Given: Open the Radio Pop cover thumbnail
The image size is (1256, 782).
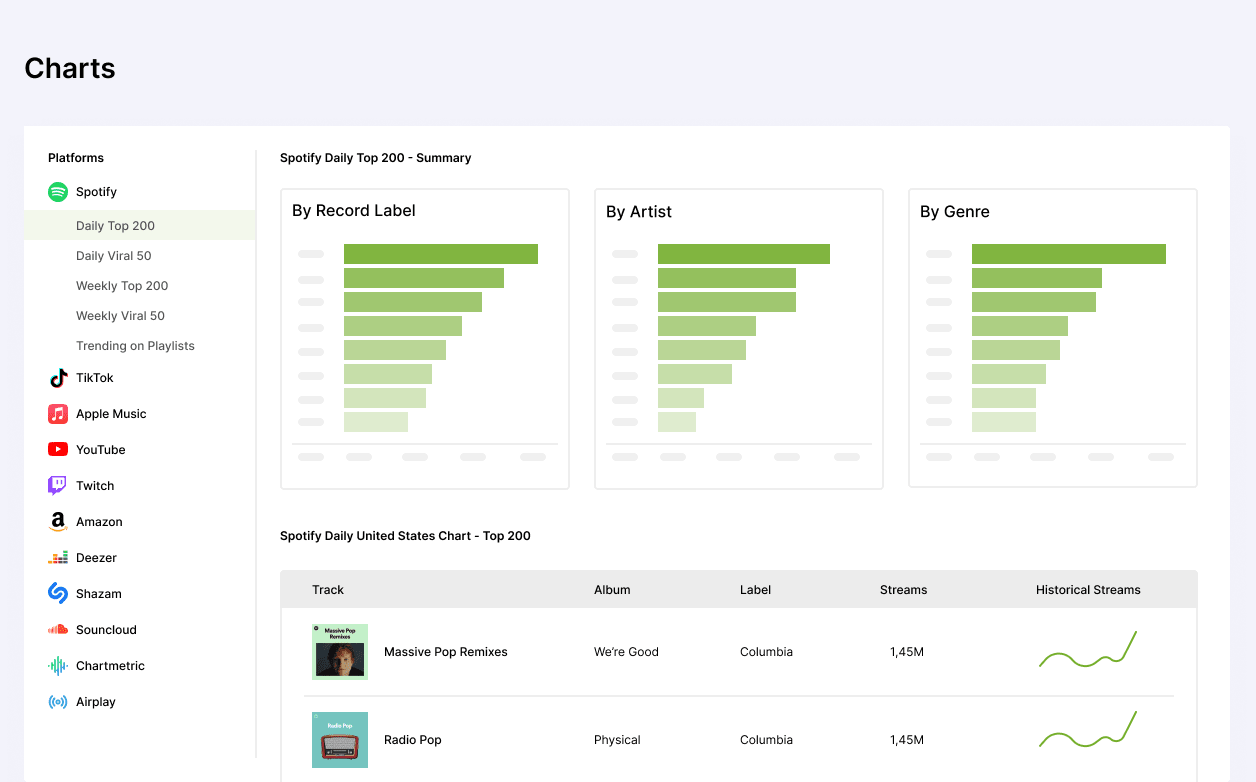Looking at the screenshot, I should click(340, 740).
